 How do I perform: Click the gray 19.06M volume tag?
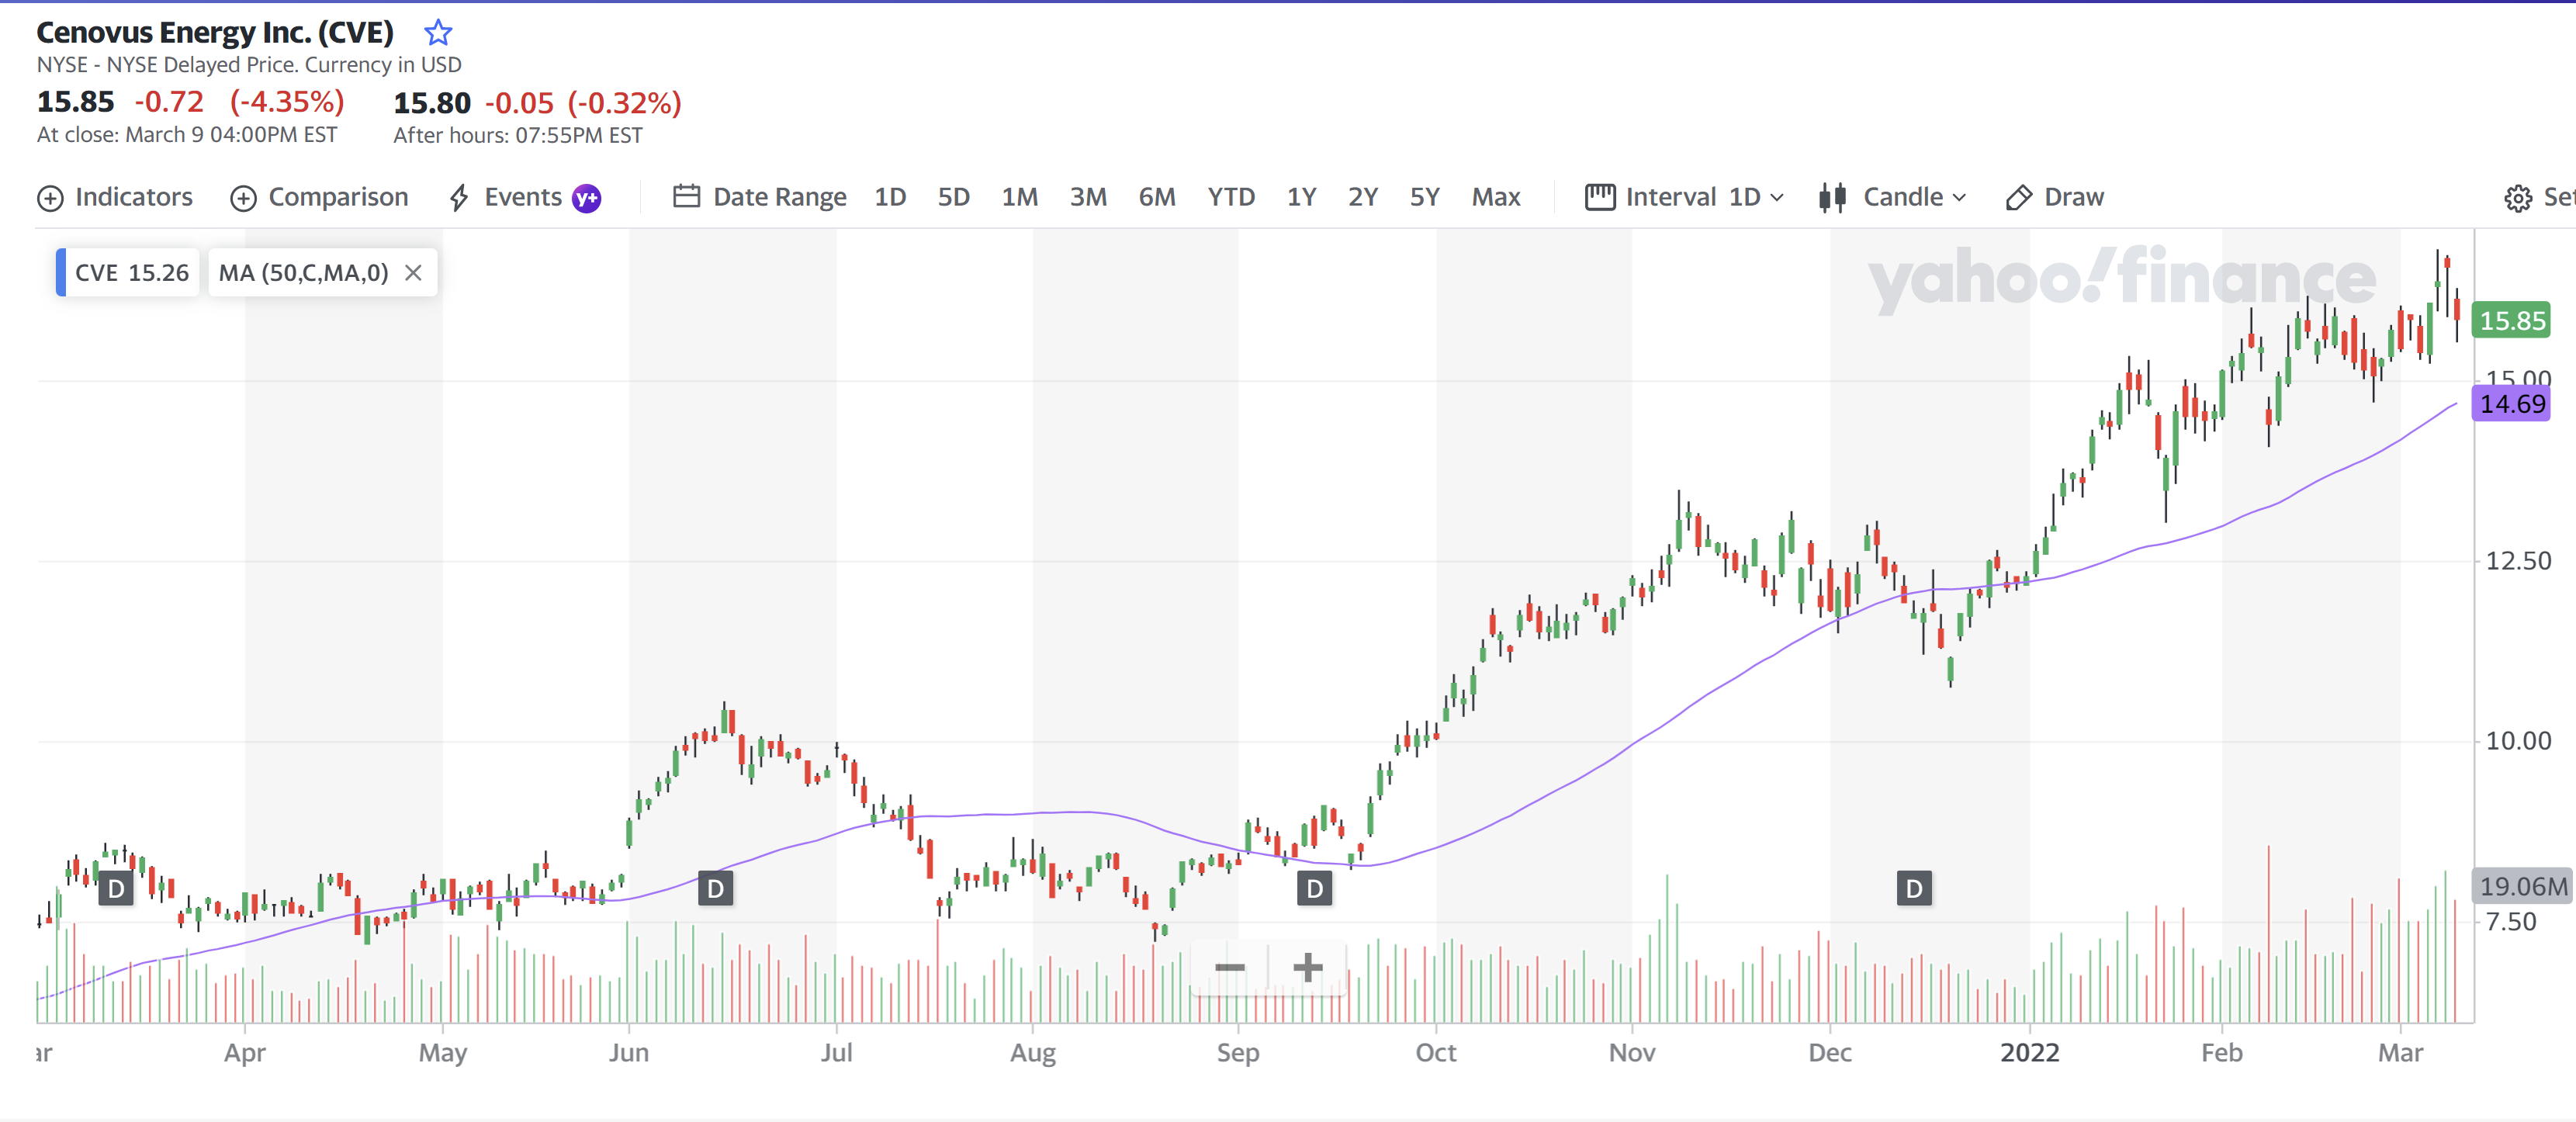(2522, 886)
